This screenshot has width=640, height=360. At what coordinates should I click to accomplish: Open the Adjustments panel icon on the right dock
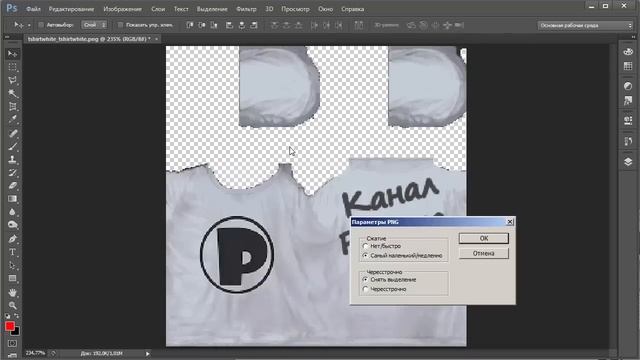(628, 86)
